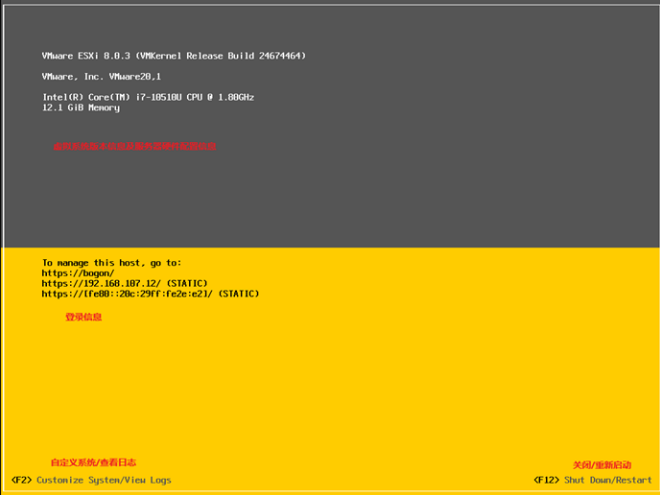Viewport: 660px width, 495px height.
Task: Click the VMKernel Release Build 24674464 text
Action: click(x=221, y=56)
